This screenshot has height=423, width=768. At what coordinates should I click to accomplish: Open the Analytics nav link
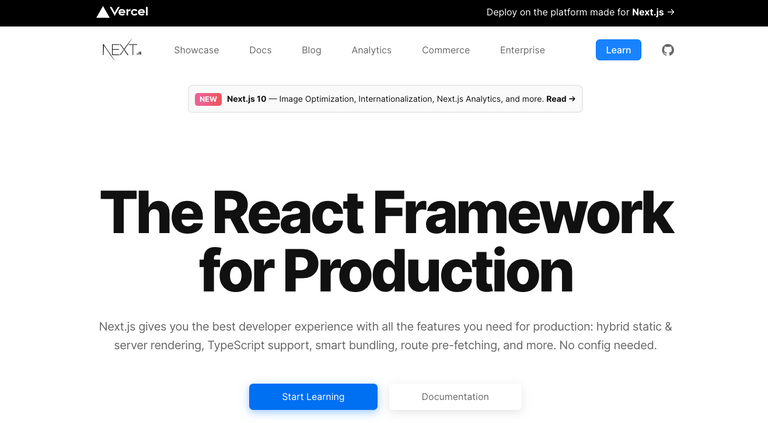click(371, 50)
